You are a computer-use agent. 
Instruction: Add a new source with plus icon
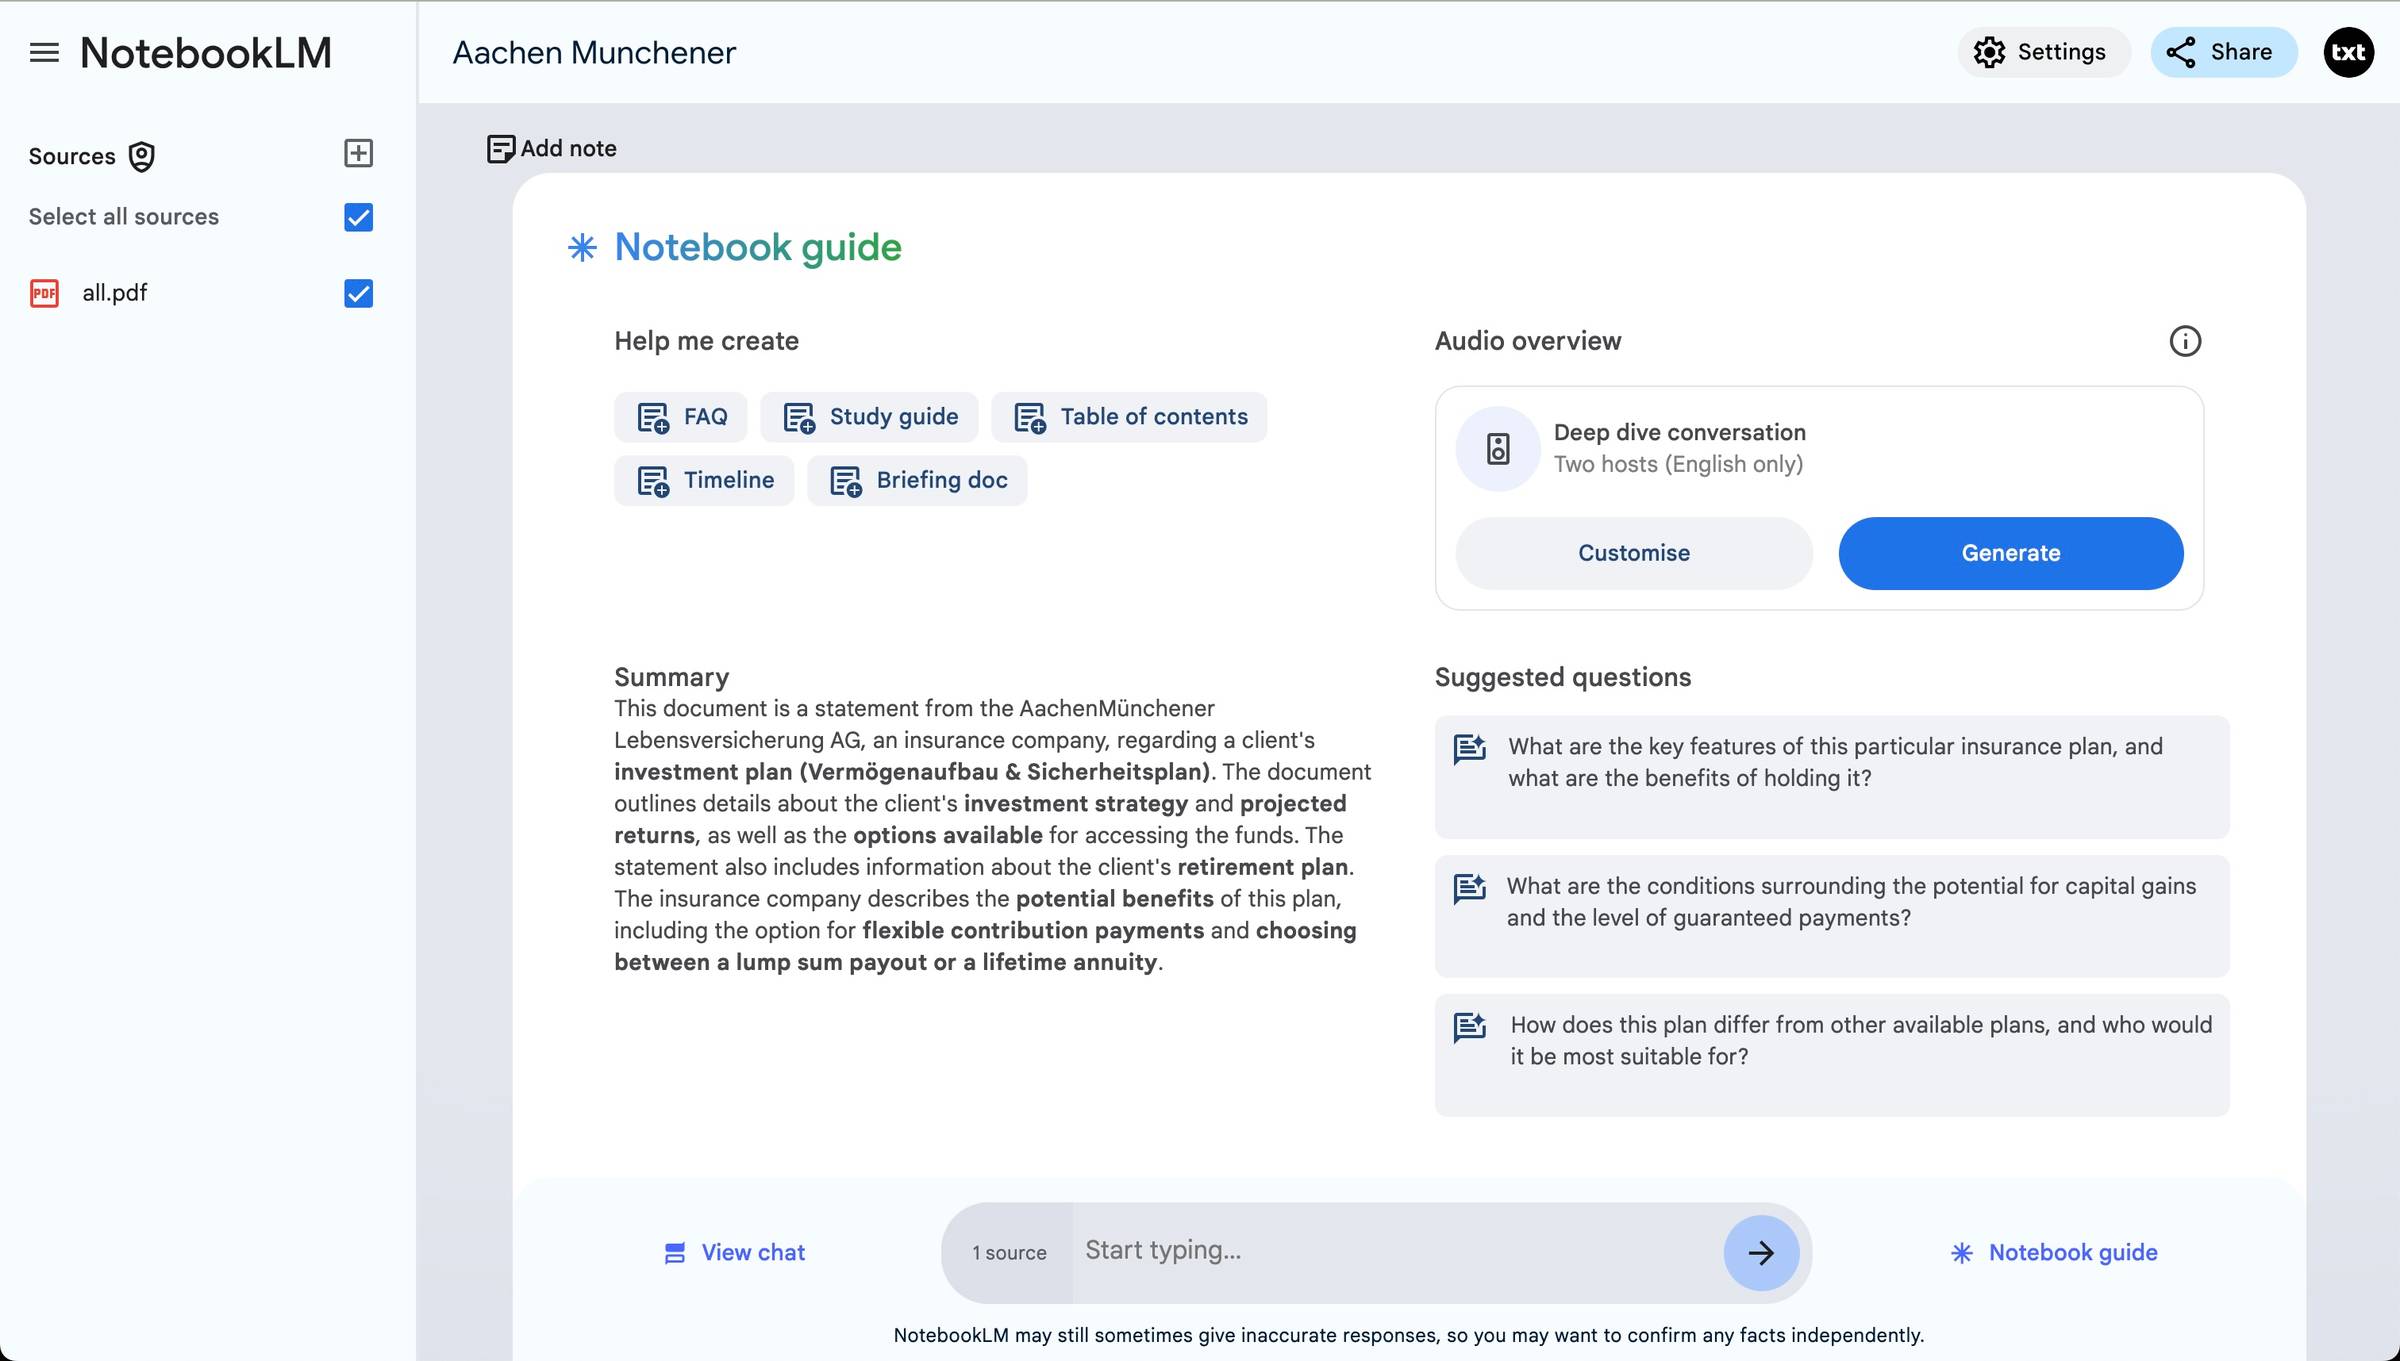point(358,153)
